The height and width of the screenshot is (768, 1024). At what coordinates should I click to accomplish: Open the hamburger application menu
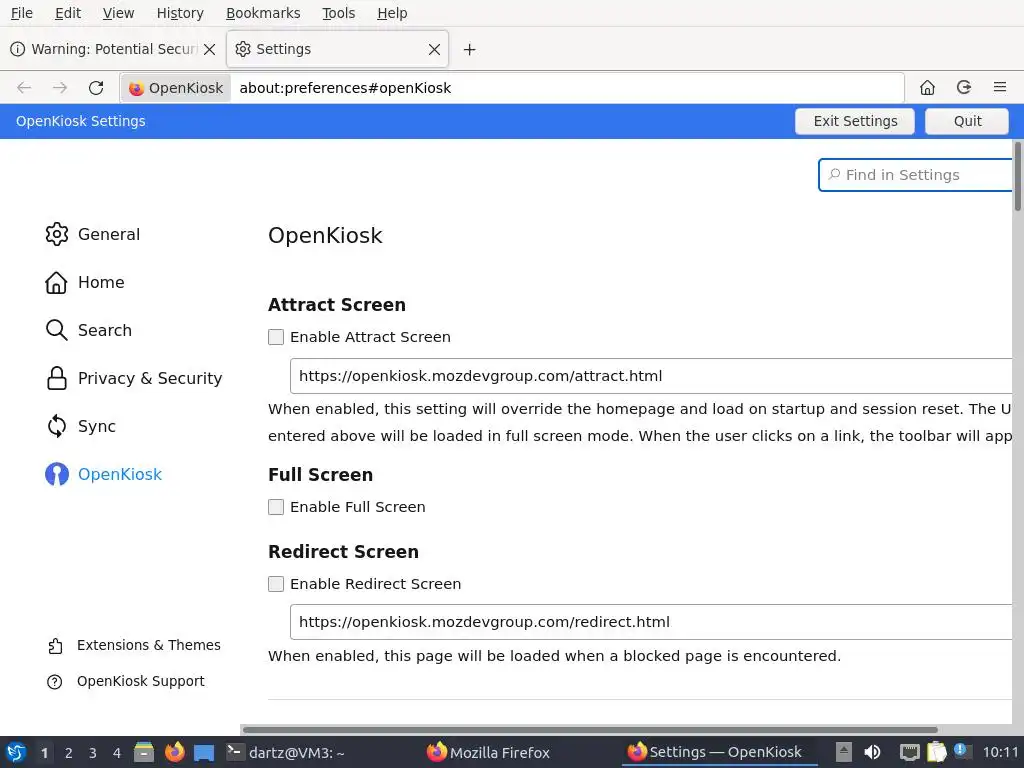1000,88
